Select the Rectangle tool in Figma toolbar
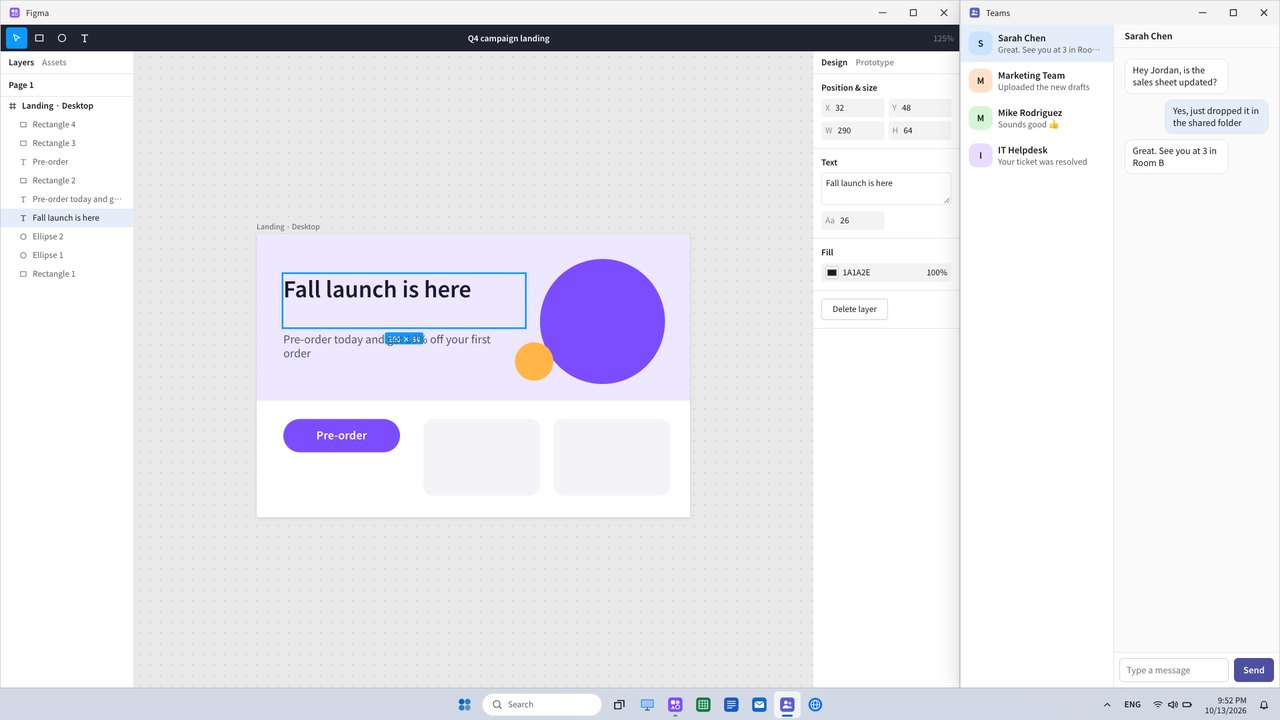This screenshot has width=1280, height=720. 39,38
